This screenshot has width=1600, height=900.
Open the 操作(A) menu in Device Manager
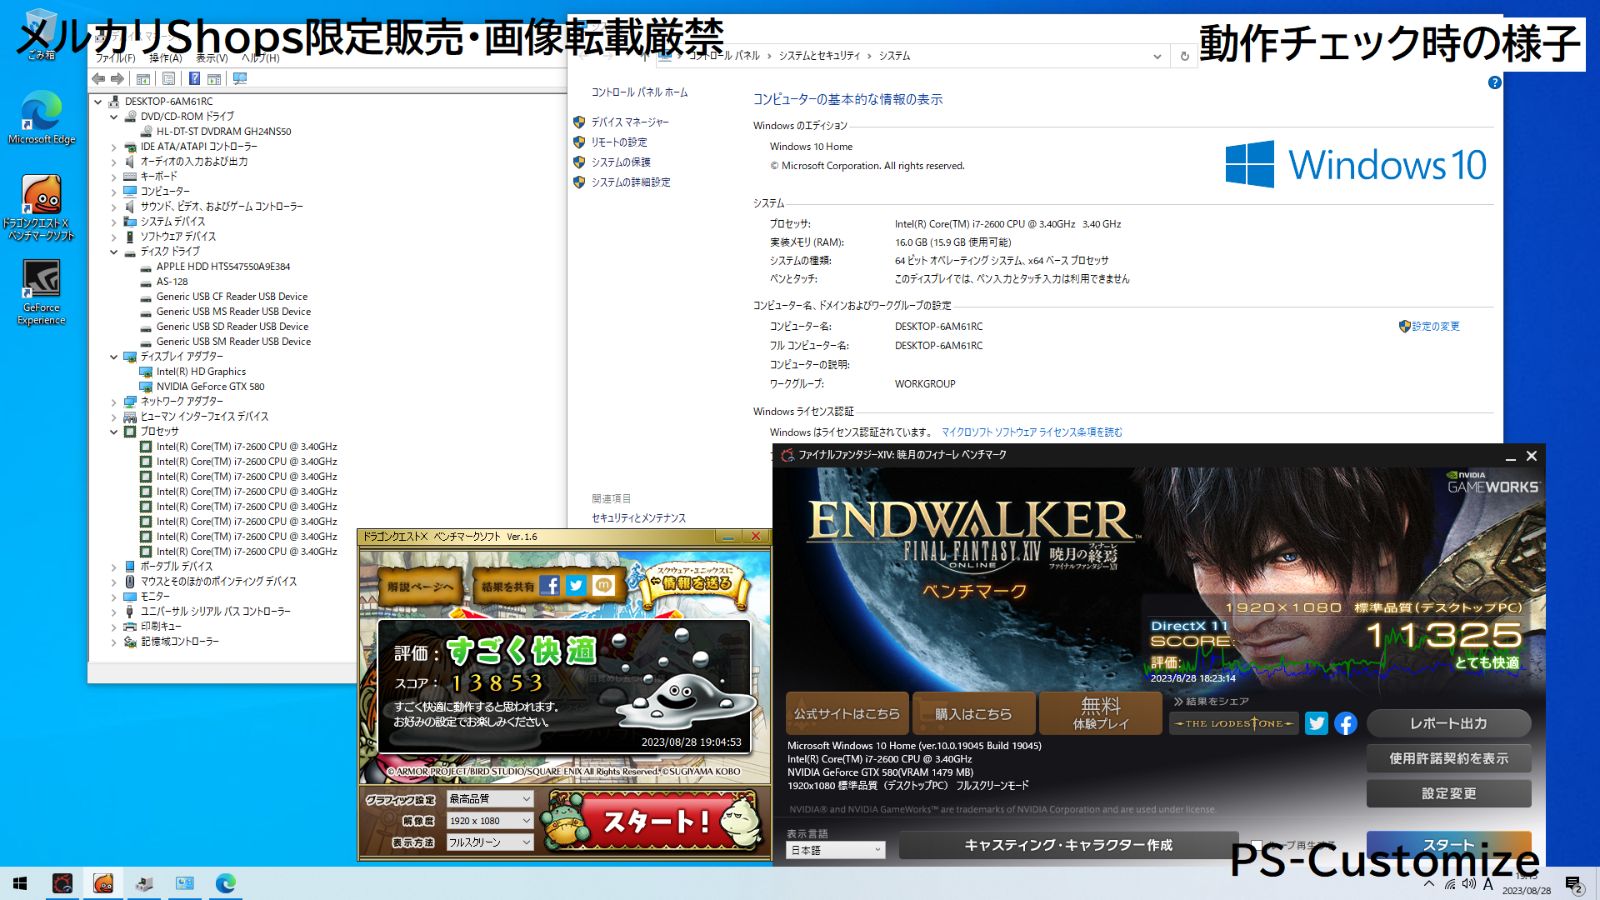click(x=165, y=58)
